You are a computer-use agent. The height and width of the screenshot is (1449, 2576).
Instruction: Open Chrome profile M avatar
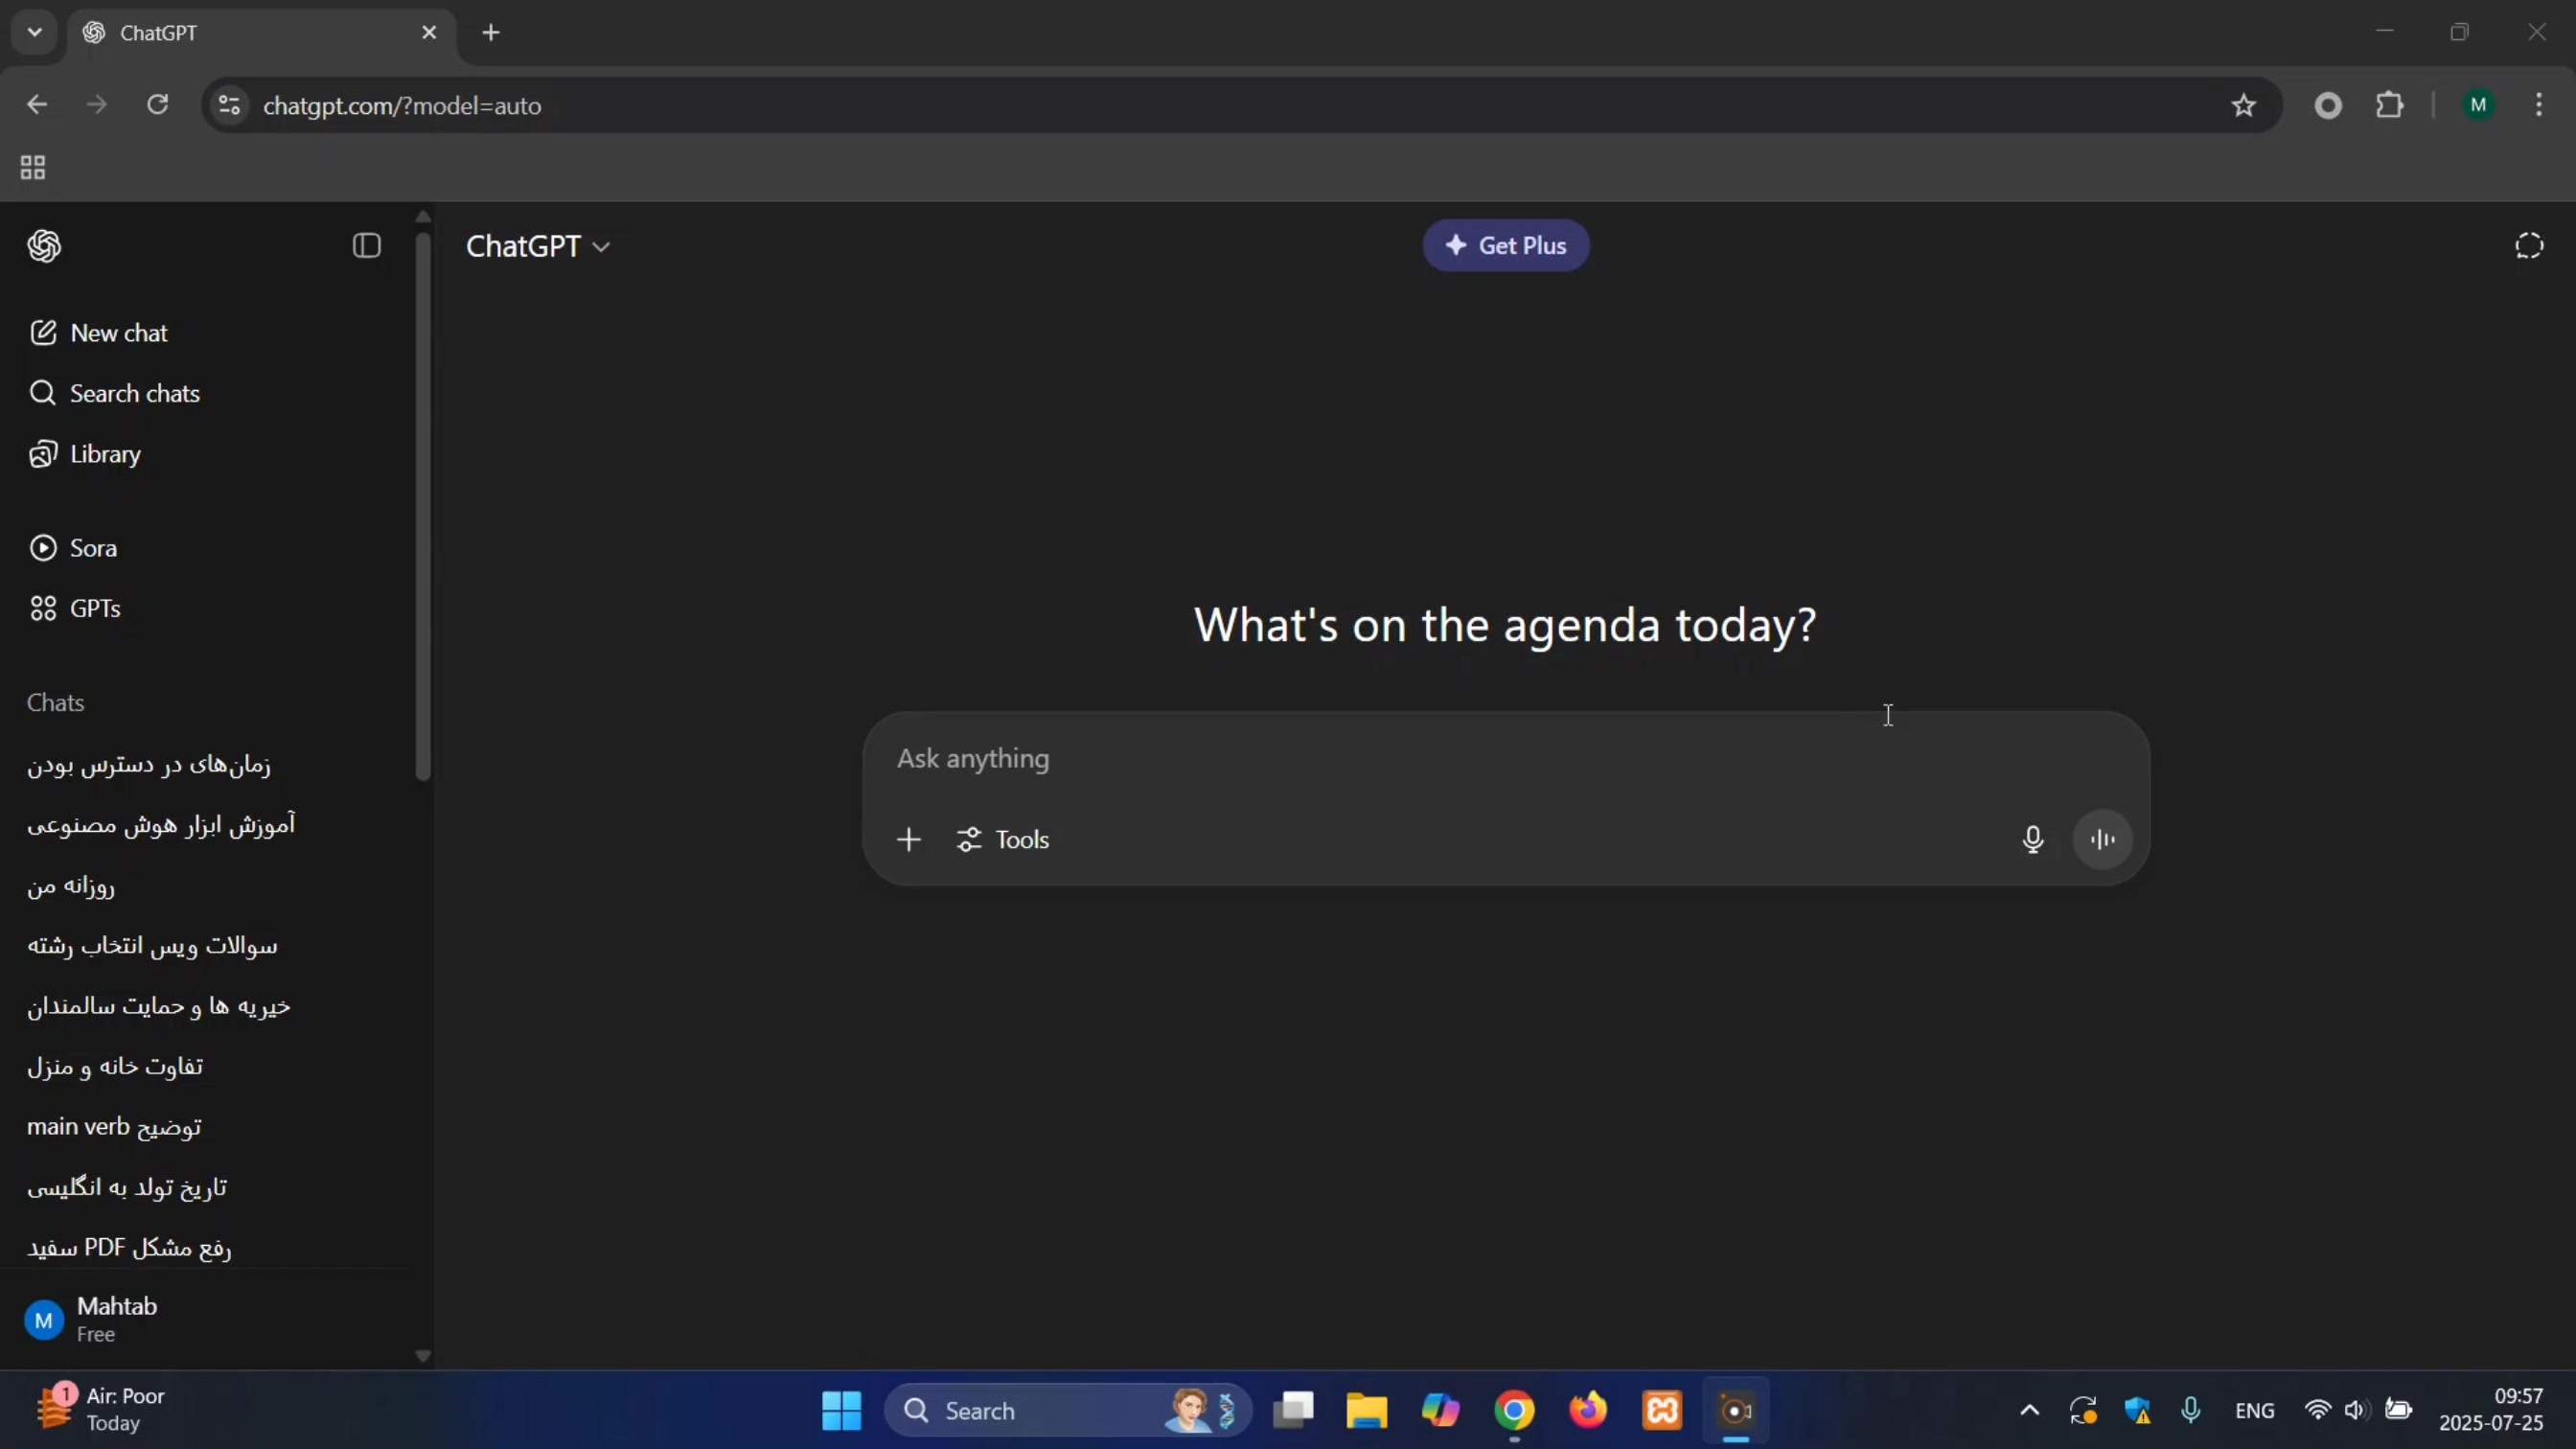pyautogui.click(x=2478, y=105)
